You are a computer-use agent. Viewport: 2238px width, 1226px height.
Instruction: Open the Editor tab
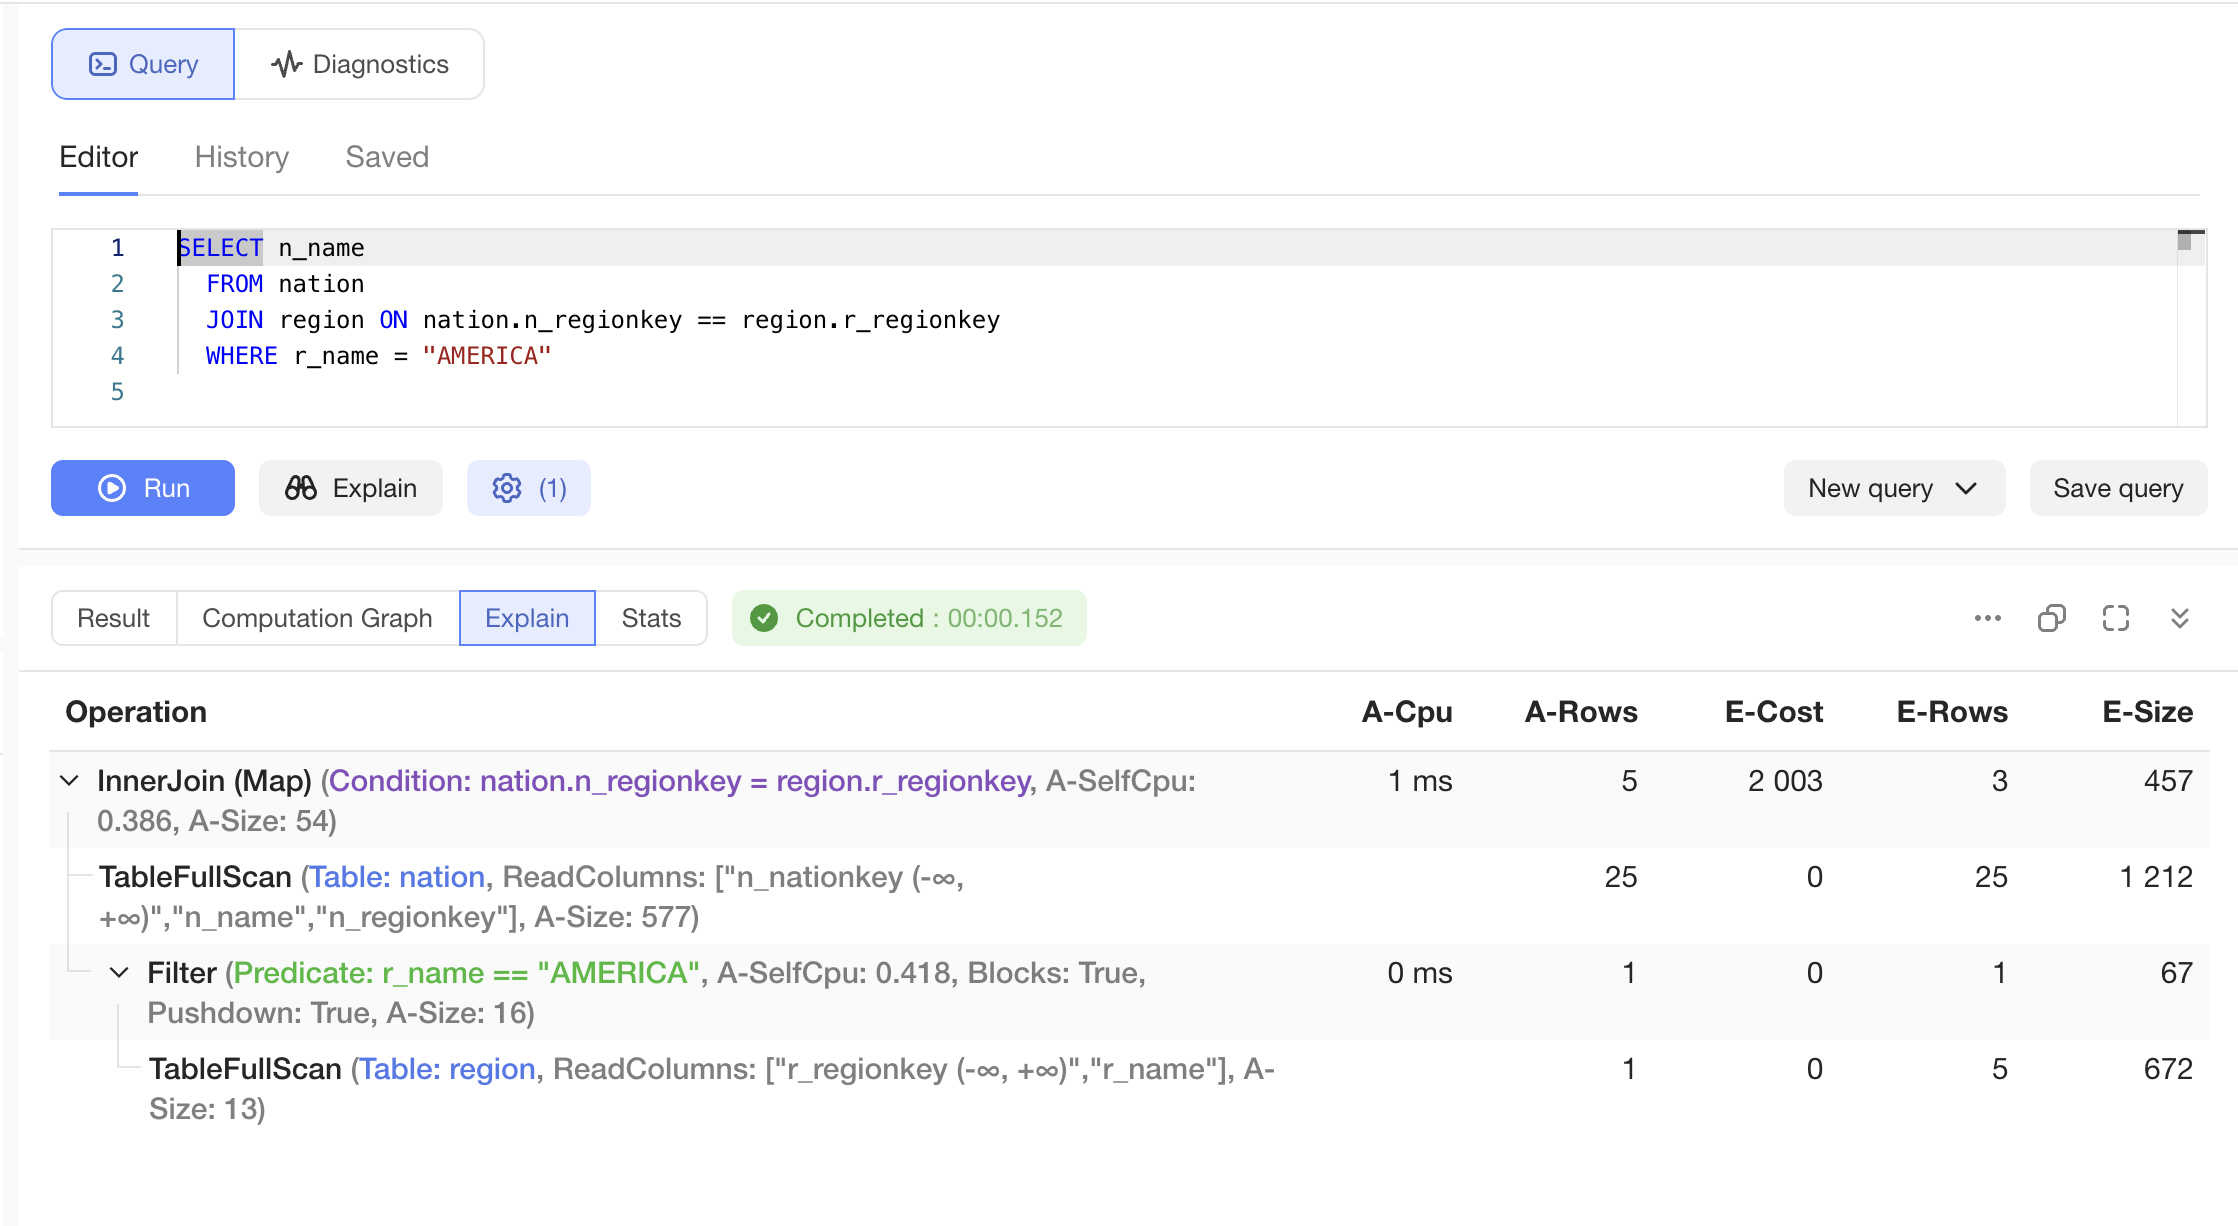(x=98, y=157)
